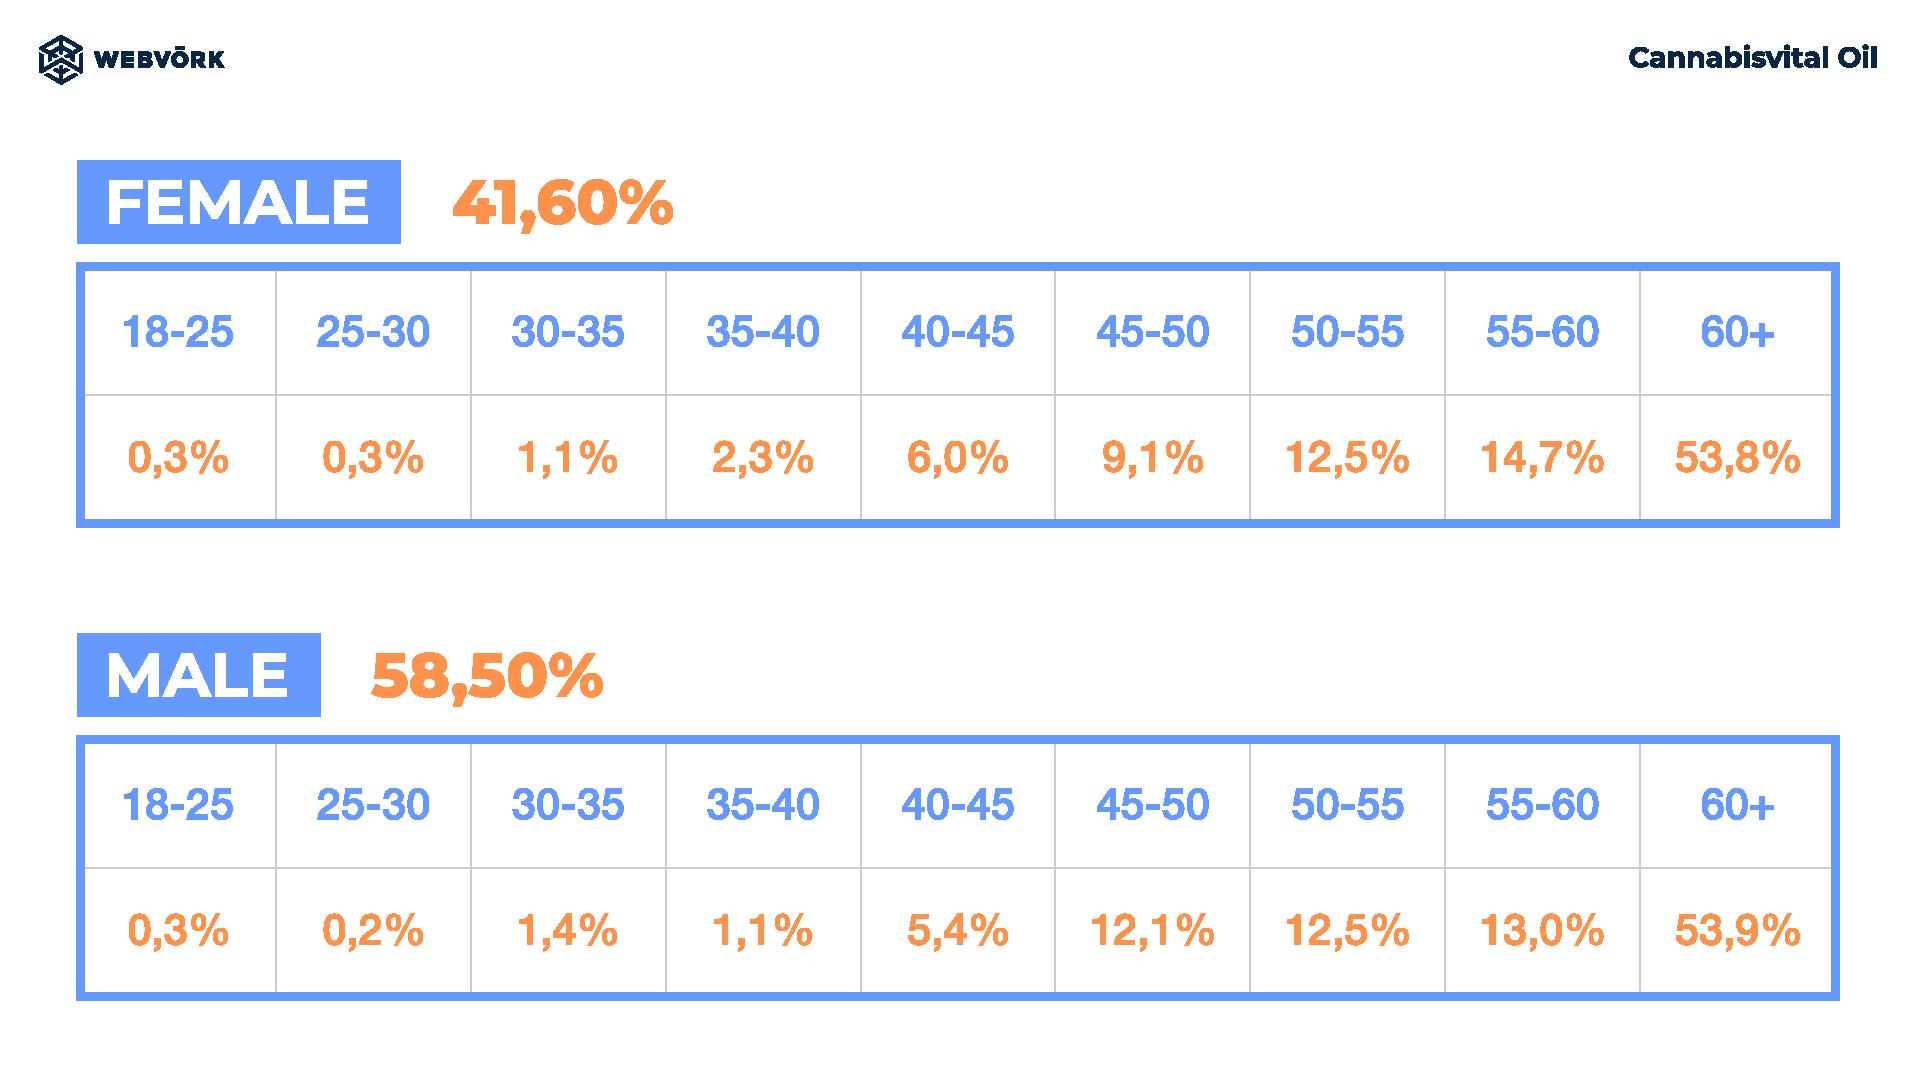
Task: Select the Cannabisvital Oil title
Action: (x=1753, y=58)
